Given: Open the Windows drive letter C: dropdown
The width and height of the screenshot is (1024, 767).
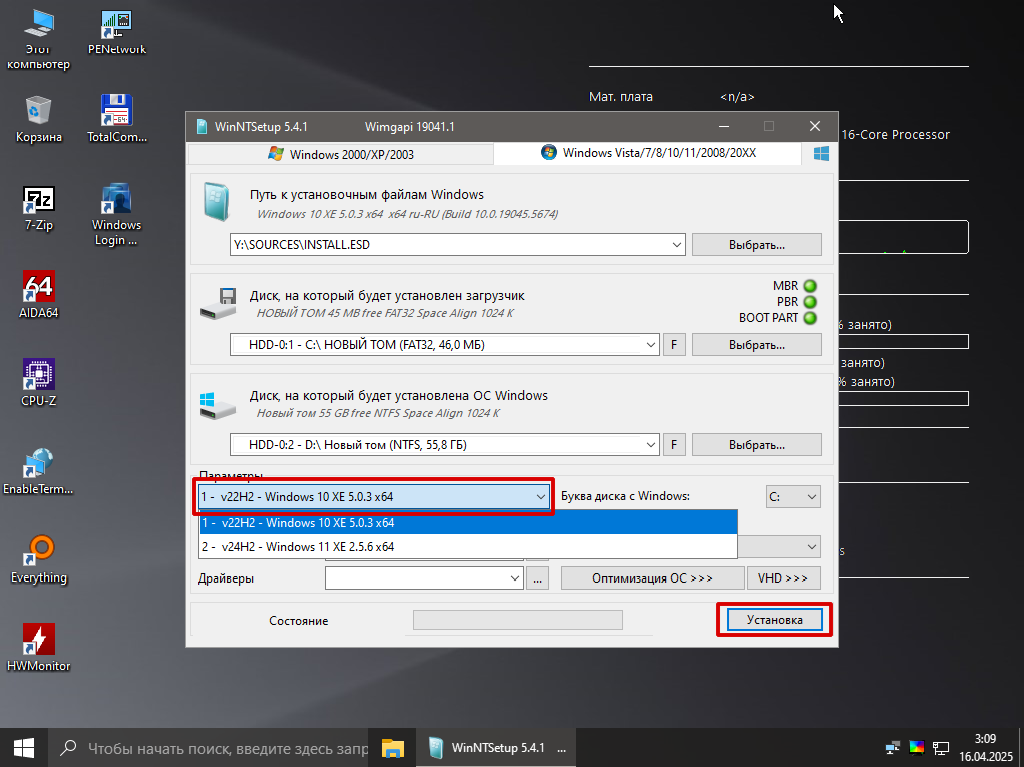Looking at the screenshot, I should coord(793,497).
